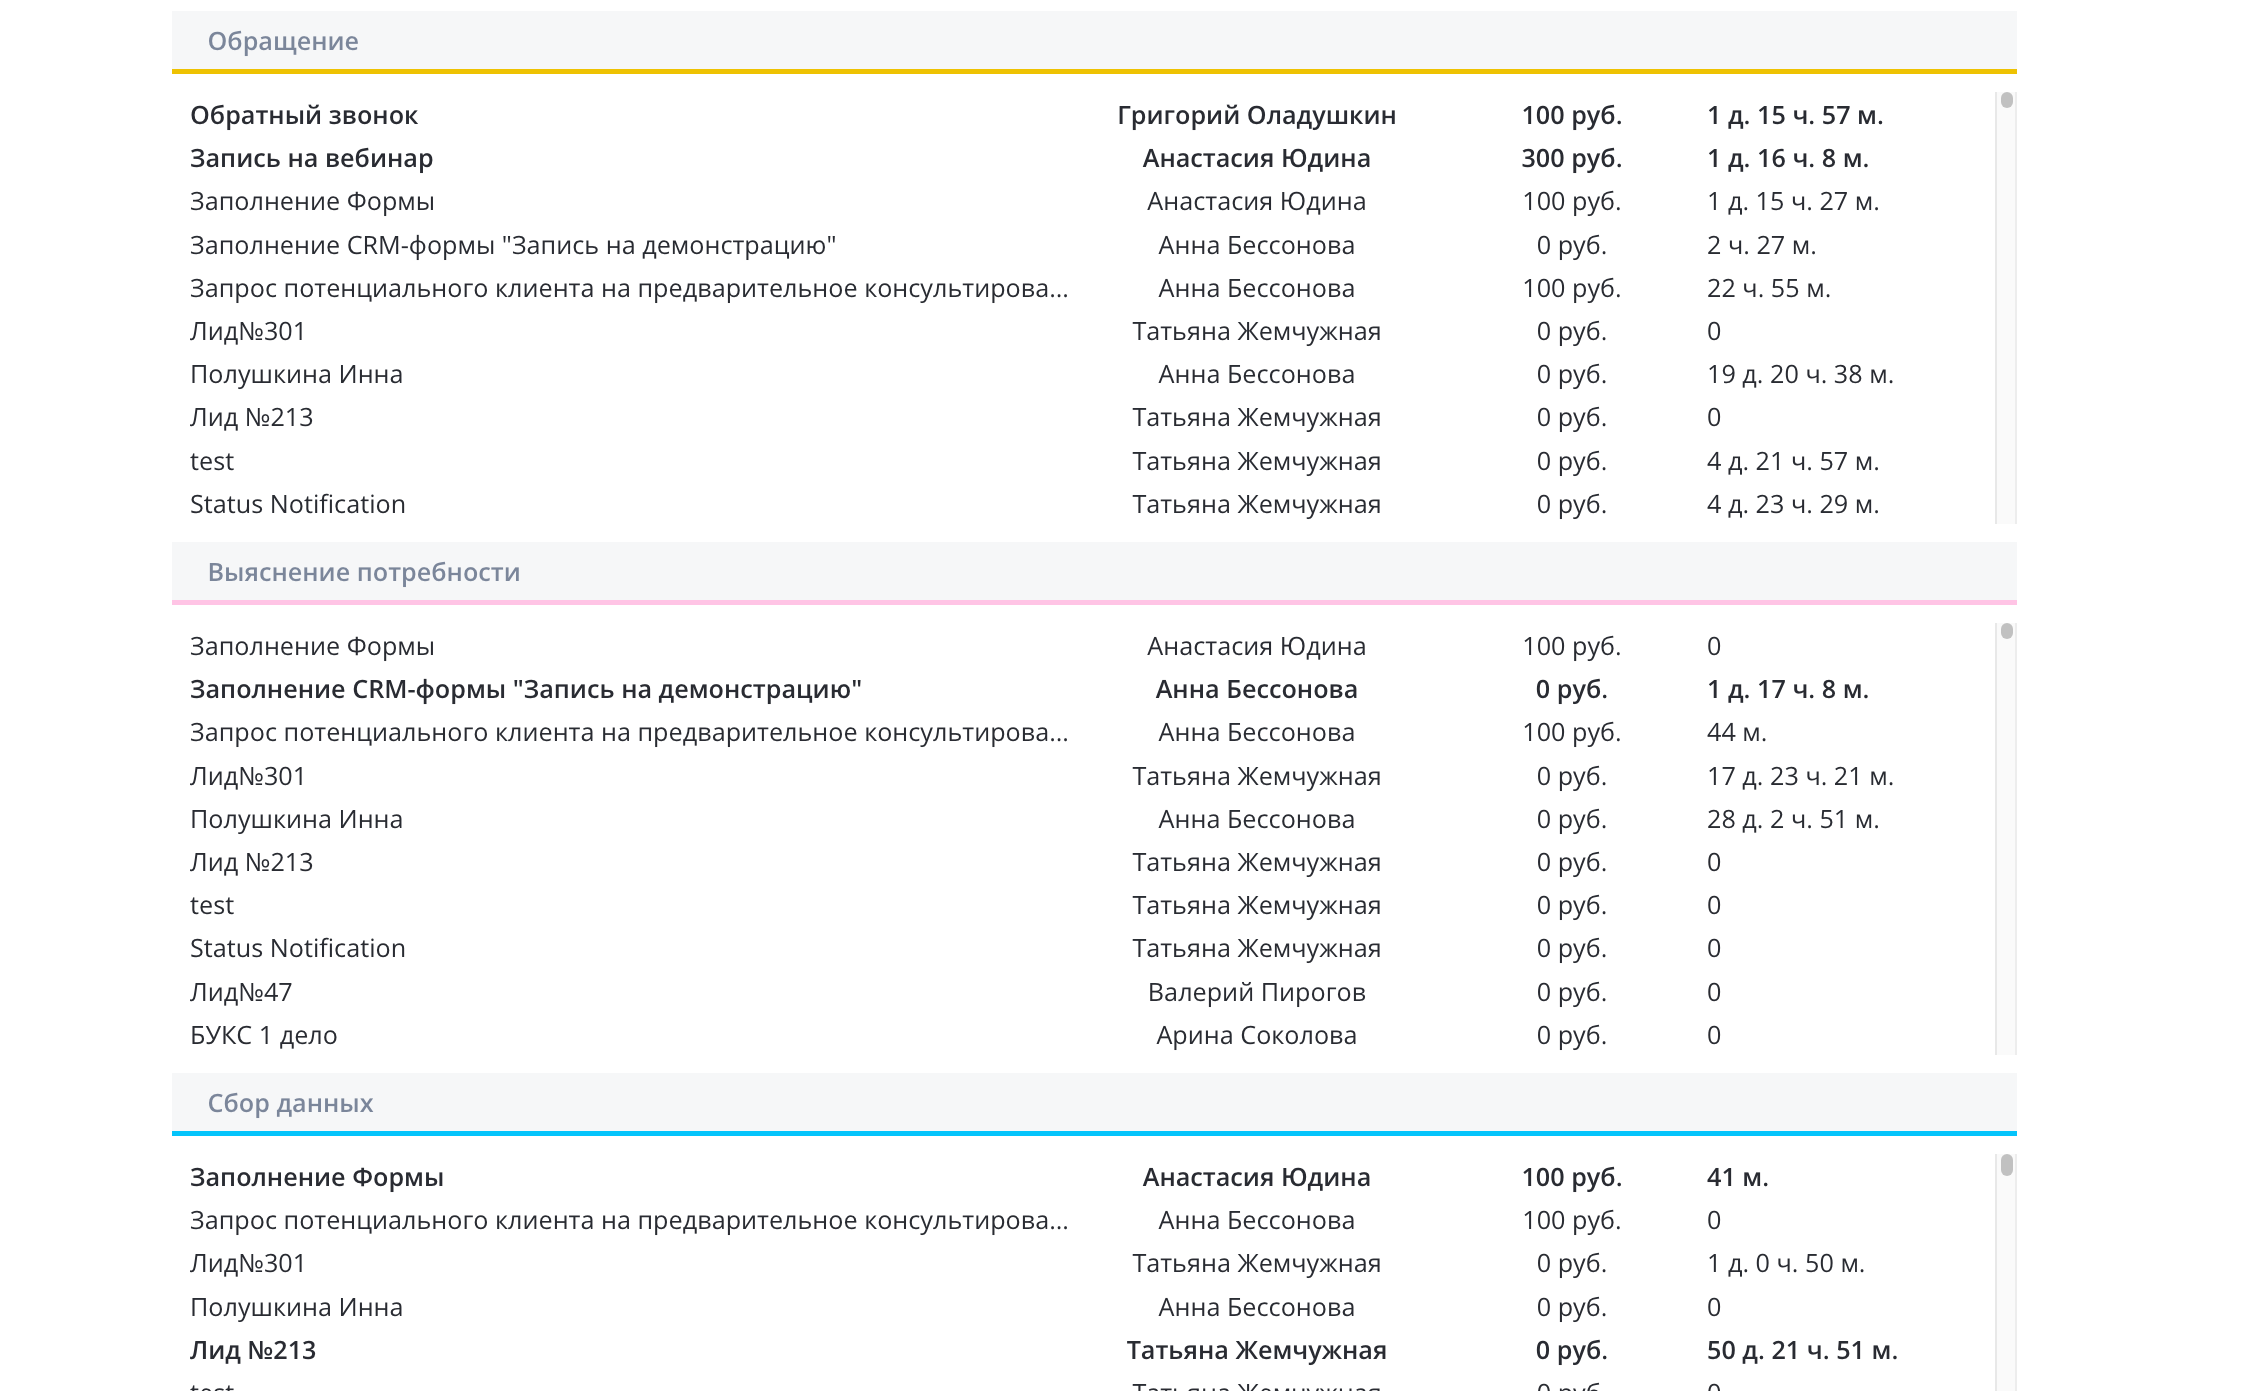The height and width of the screenshot is (1391, 2257).
Task: Click the Выяснение потребности stage header
Action: click(363, 572)
